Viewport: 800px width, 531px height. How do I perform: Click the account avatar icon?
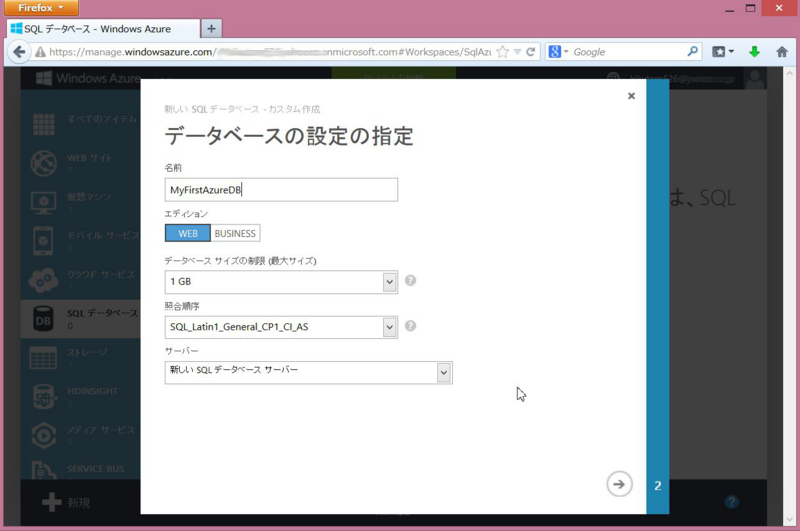755,79
